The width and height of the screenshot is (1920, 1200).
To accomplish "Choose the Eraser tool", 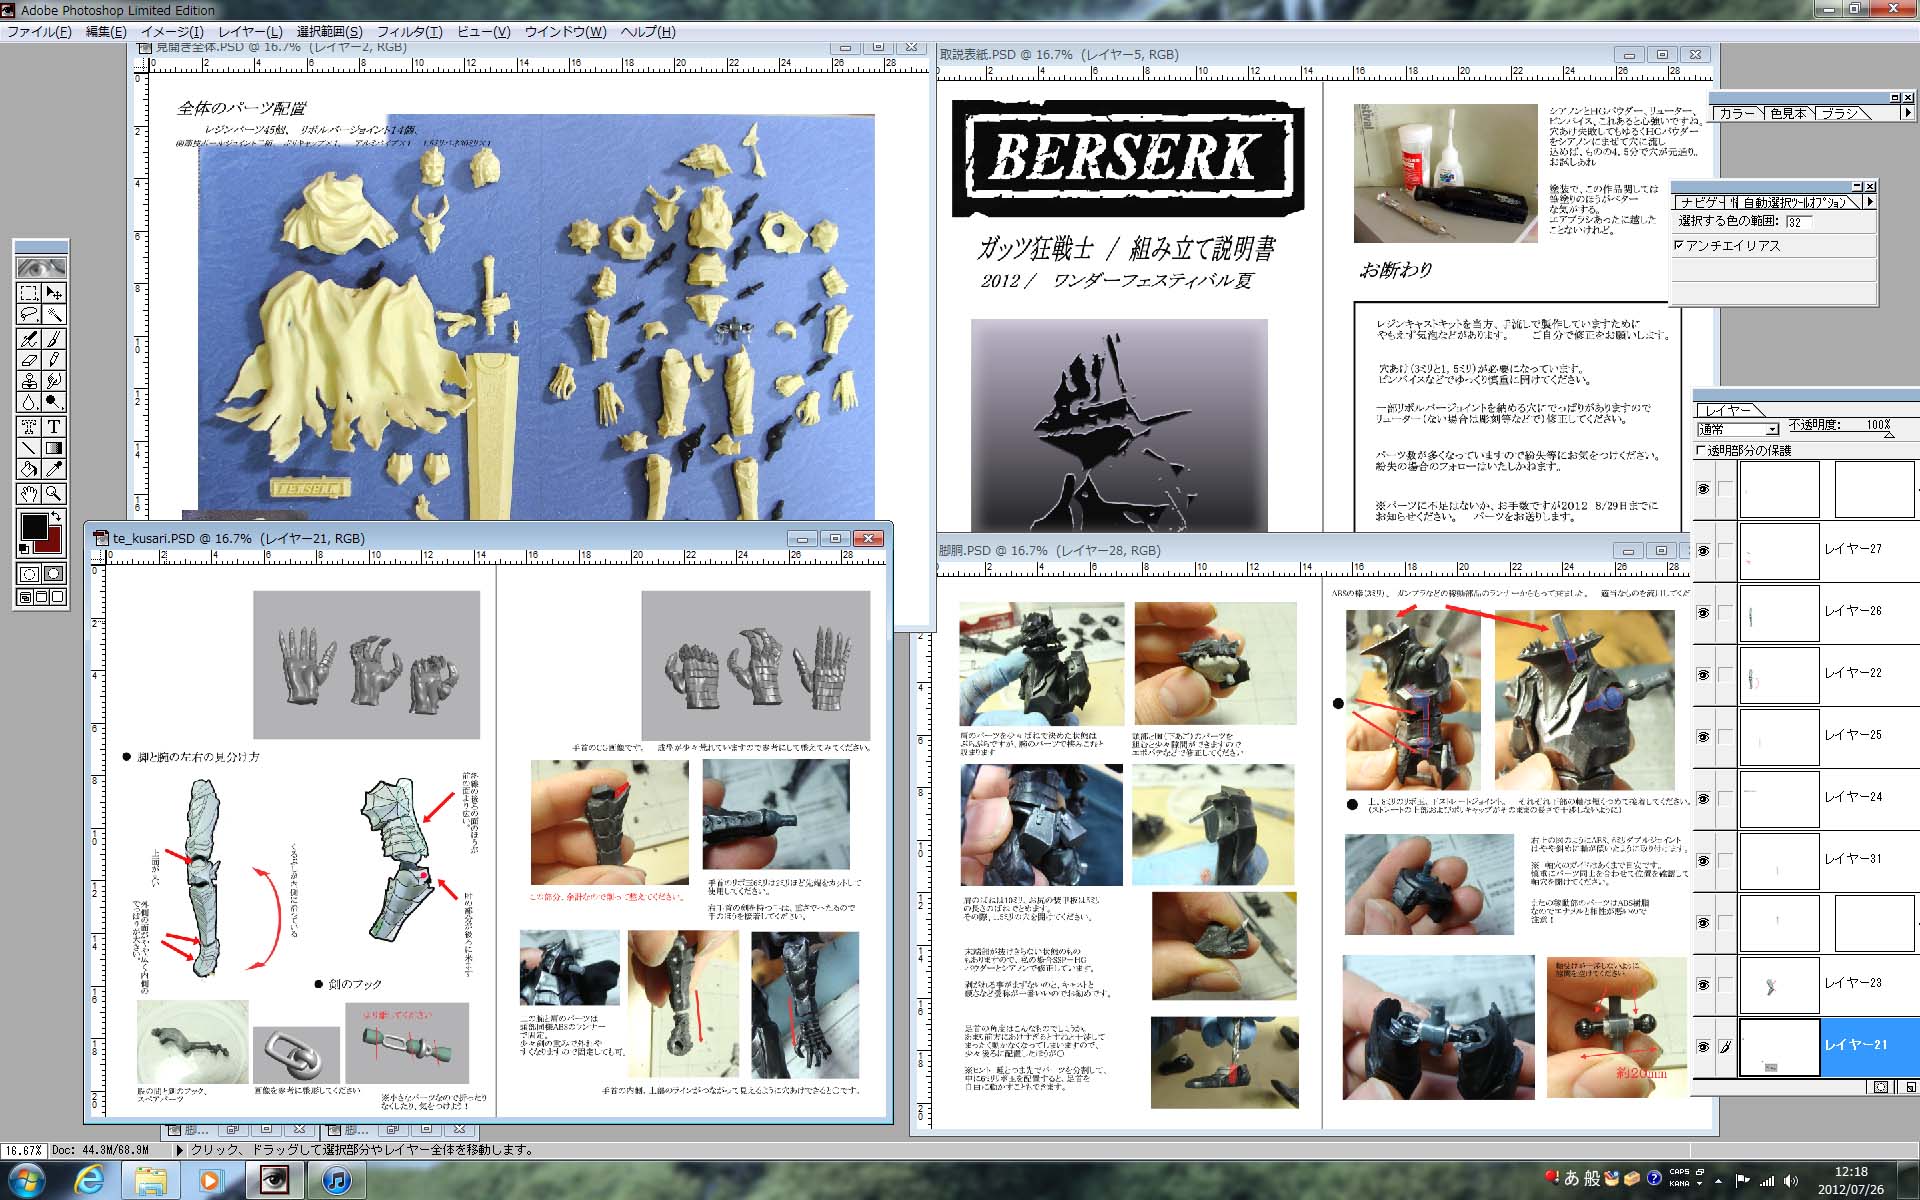I will 29,360.
